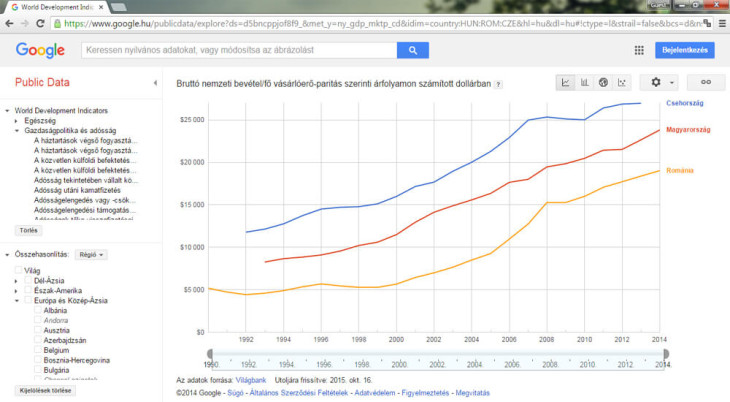
Task: Click the left 1990 time slider handle
Action: (210, 354)
